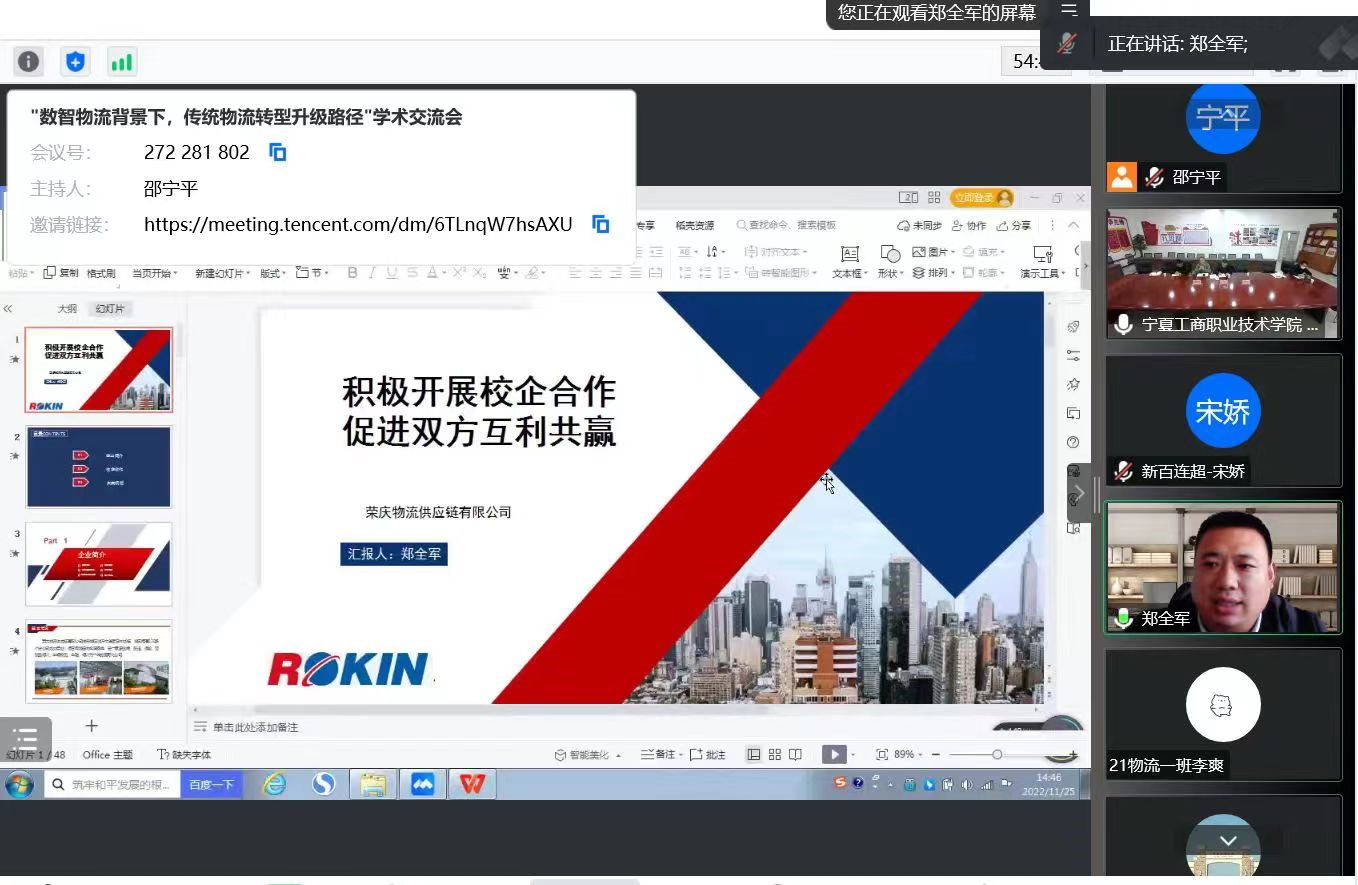
Task: Open the 形状 shapes dropdown
Action: click(889, 261)
